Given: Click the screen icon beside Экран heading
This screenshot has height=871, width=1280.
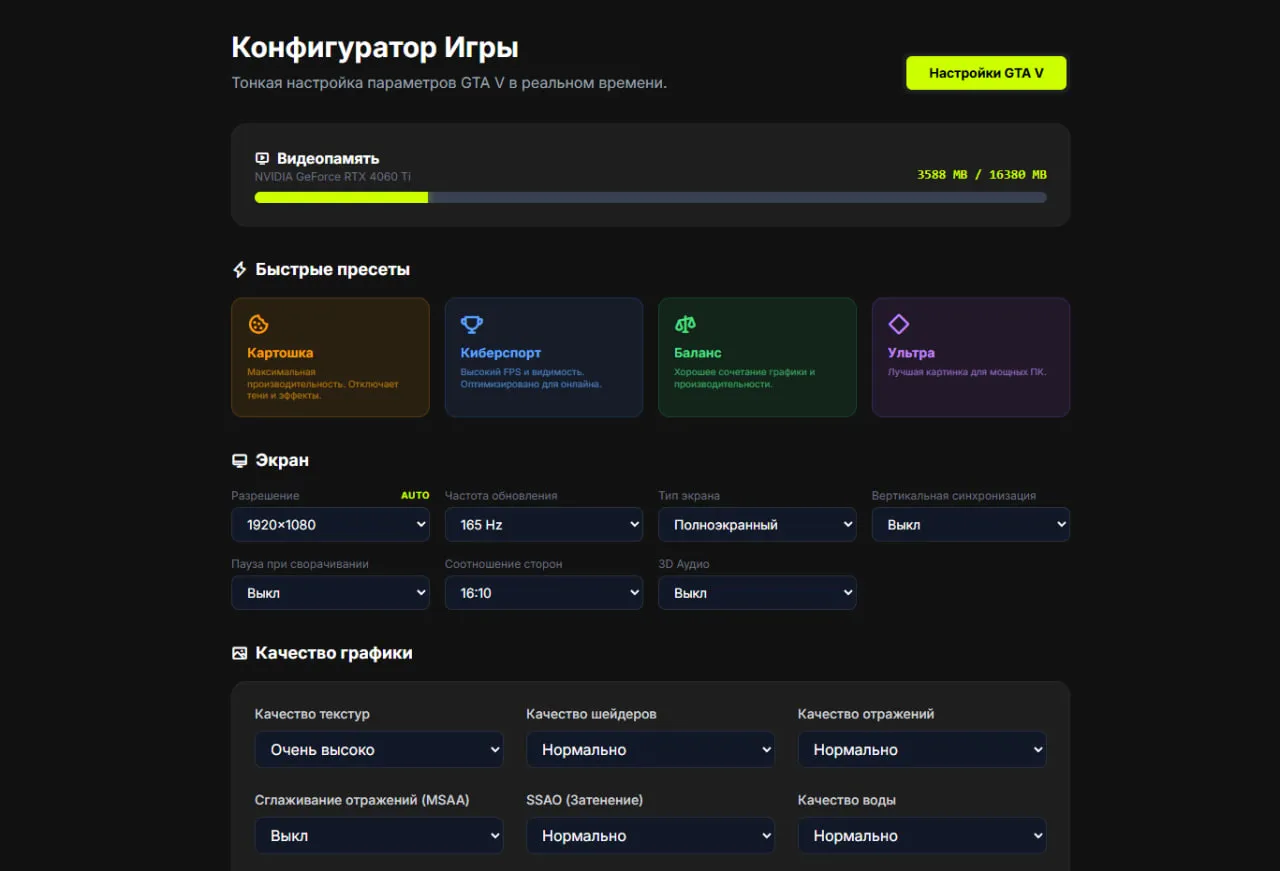Looking at the screenshot, I should click(x=238, y=460).
